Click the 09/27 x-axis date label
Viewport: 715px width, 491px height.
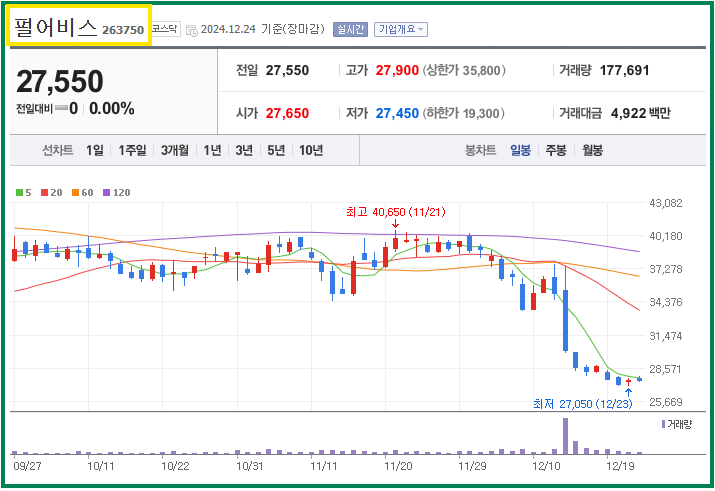tap(27, 466)
